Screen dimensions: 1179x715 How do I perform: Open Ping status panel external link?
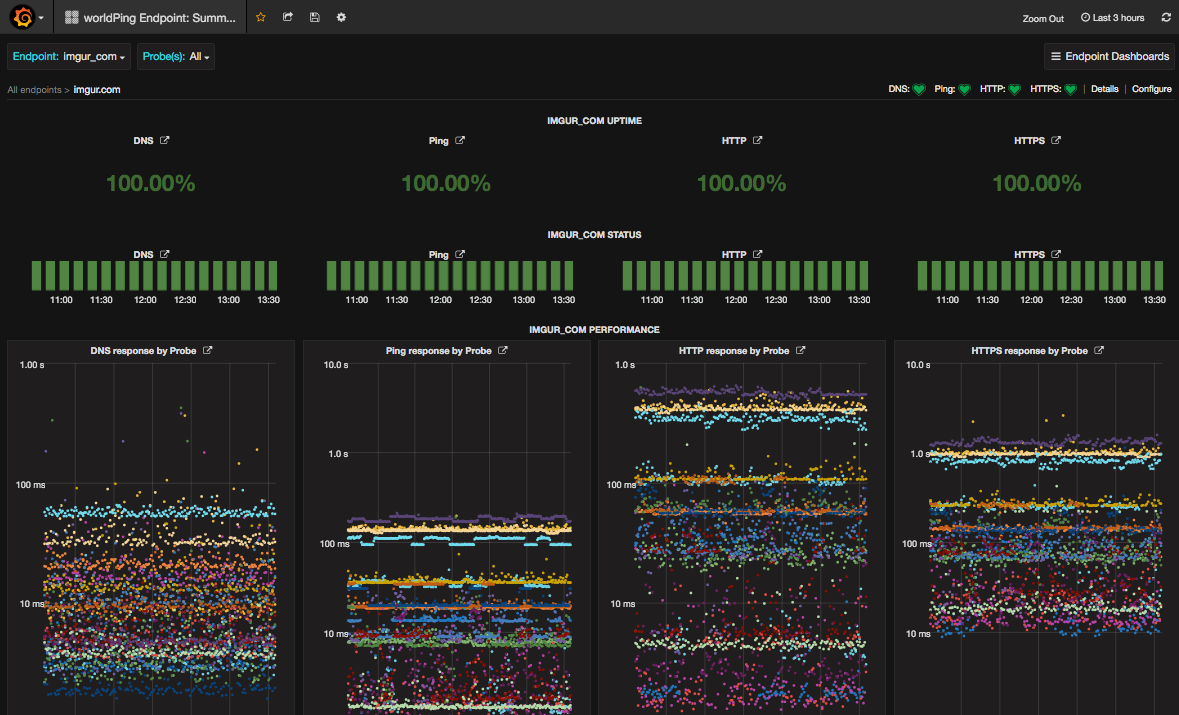click(460, 254)
